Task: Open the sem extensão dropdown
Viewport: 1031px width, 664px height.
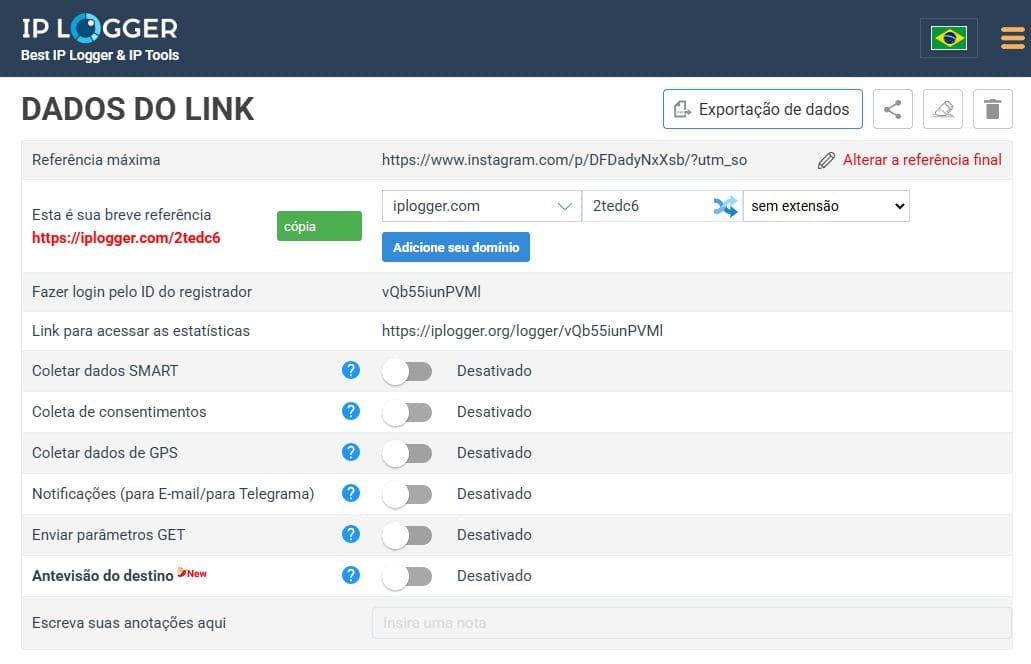Action: [827, 206]
